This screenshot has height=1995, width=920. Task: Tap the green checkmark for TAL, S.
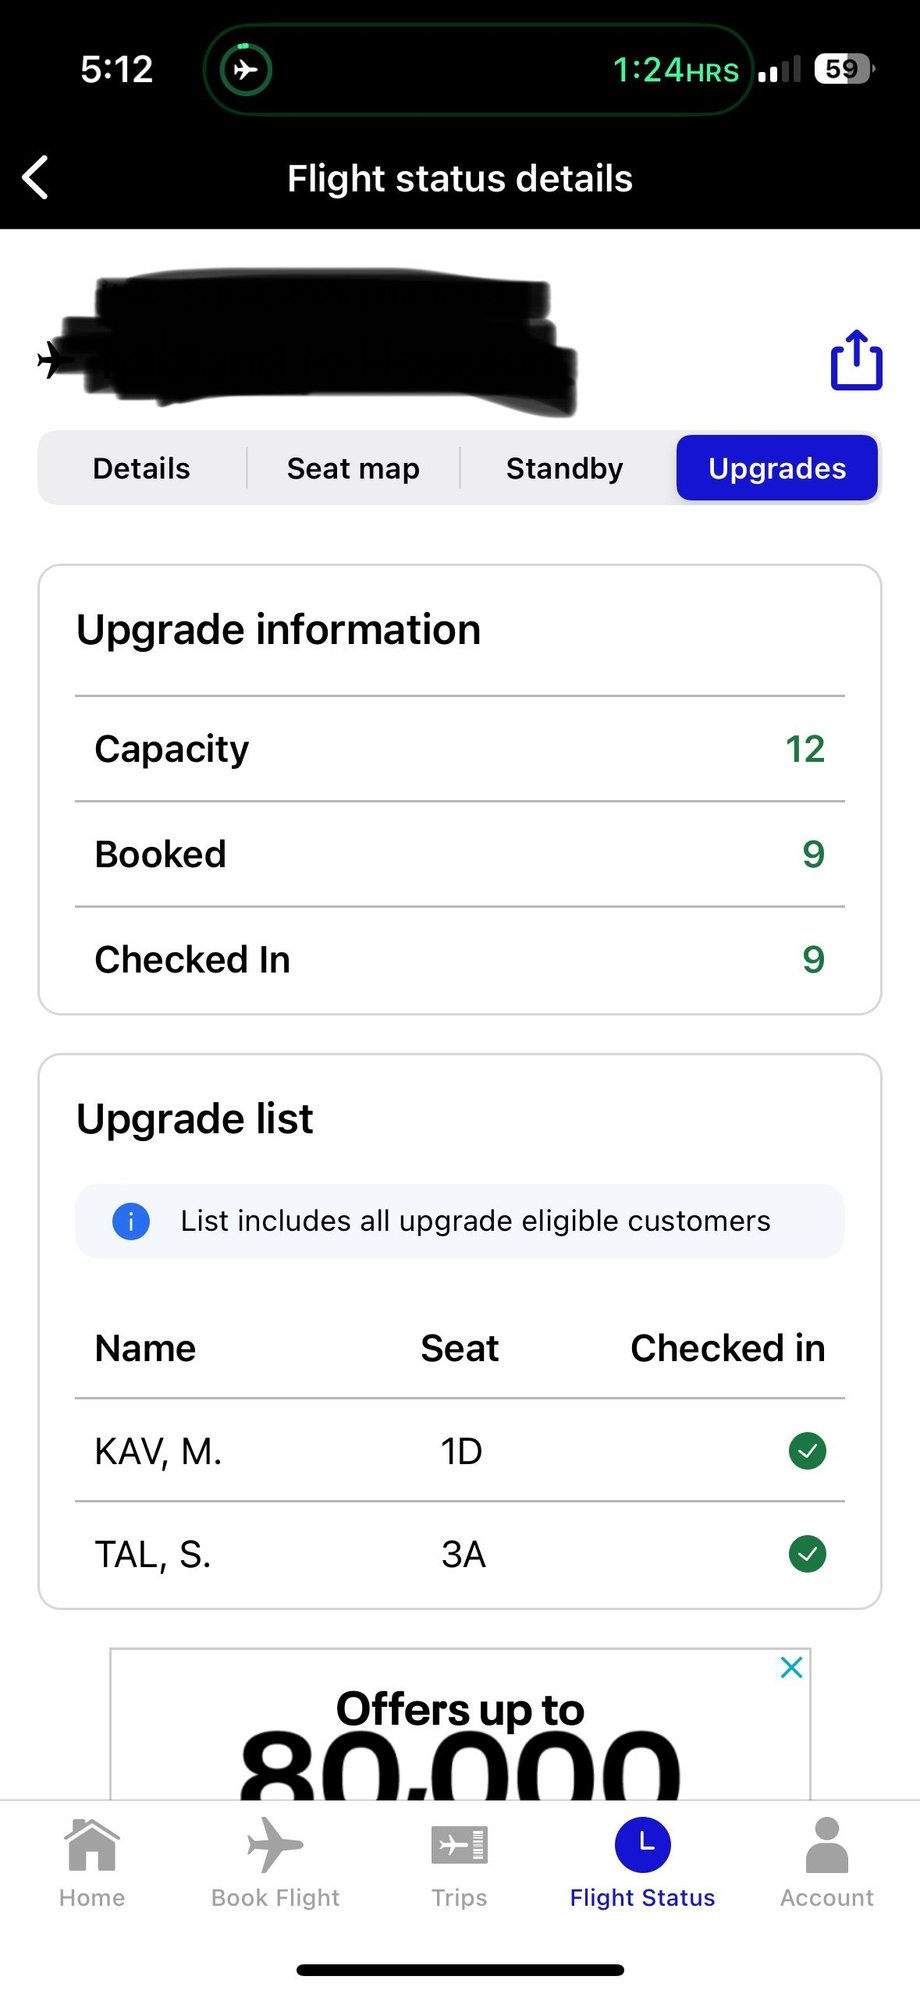click(x=807, y=1554)
